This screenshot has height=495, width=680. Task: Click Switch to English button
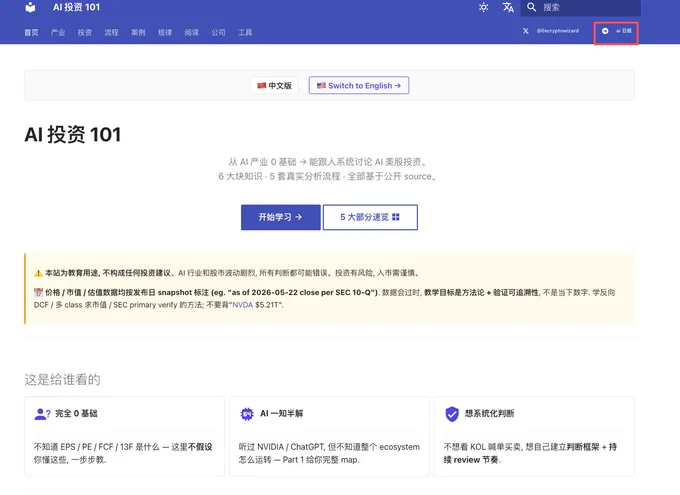pos(359,85)
